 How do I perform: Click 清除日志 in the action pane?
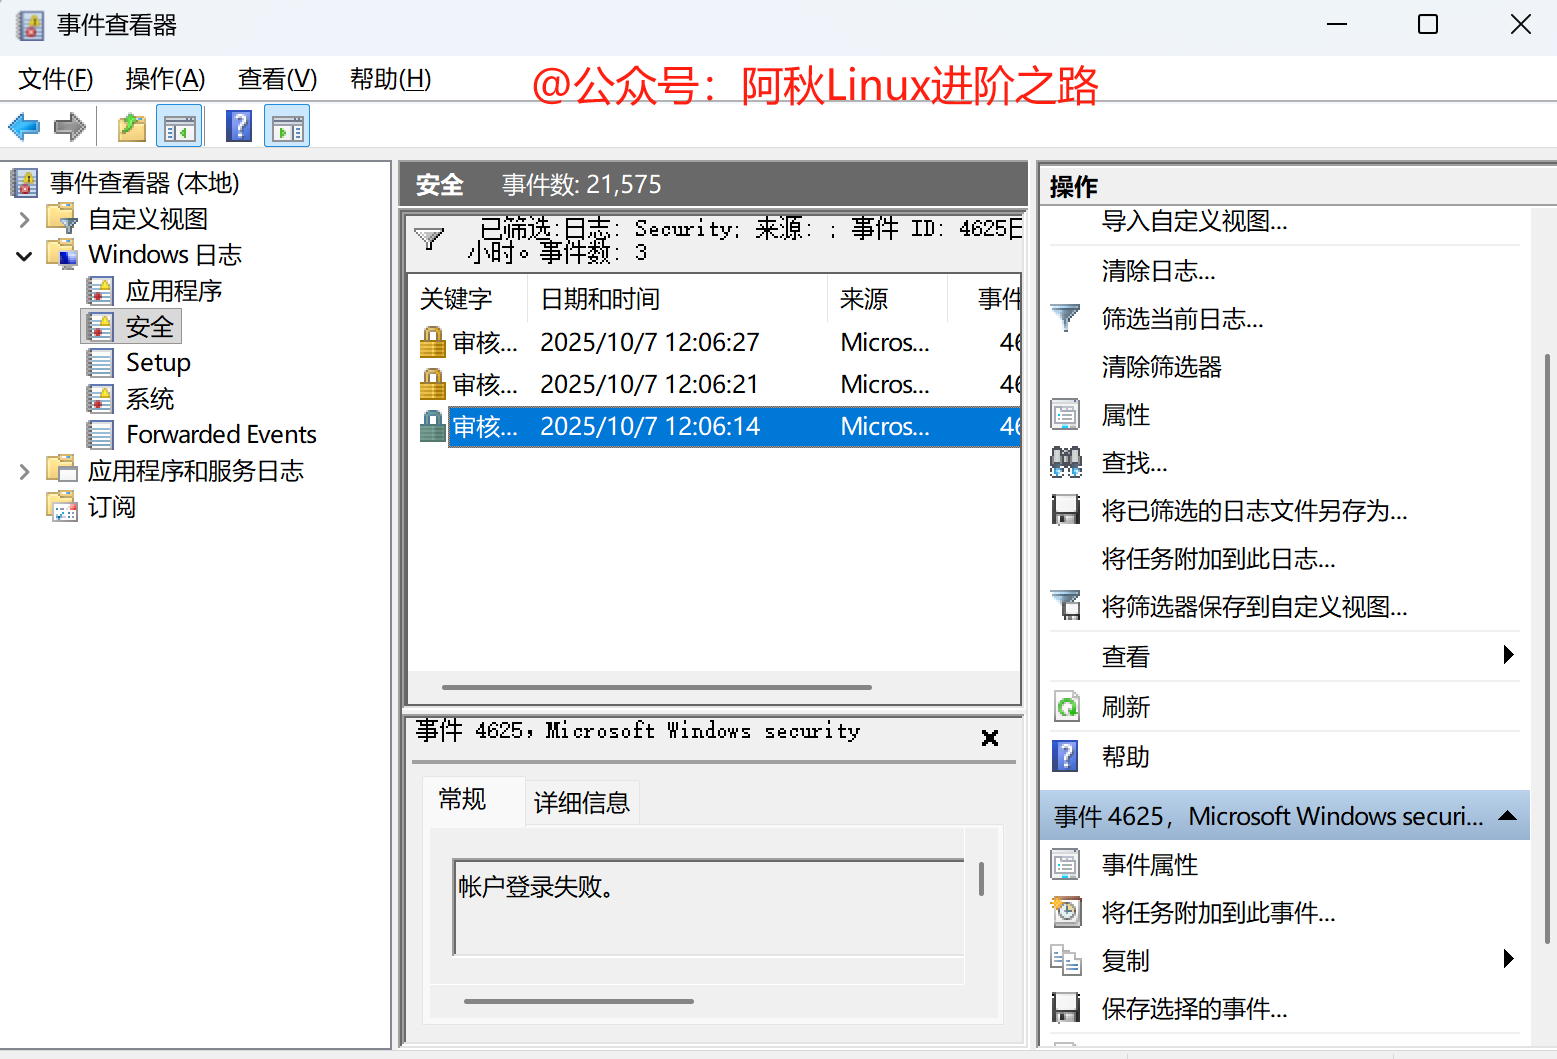pos(1158,270)
